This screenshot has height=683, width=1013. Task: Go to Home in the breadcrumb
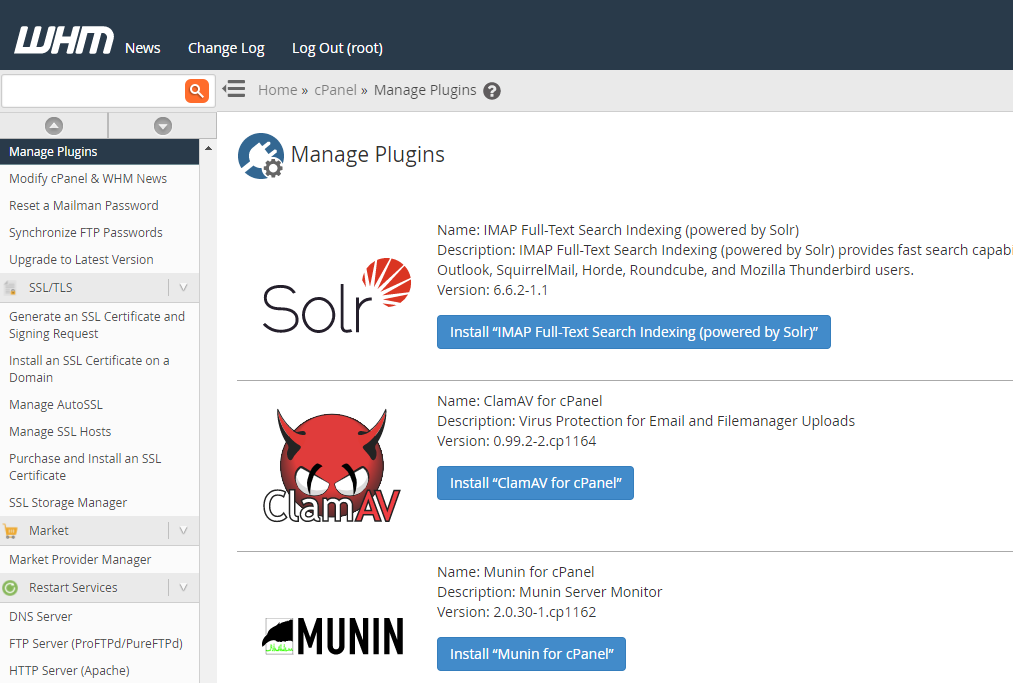pos(278,90)
